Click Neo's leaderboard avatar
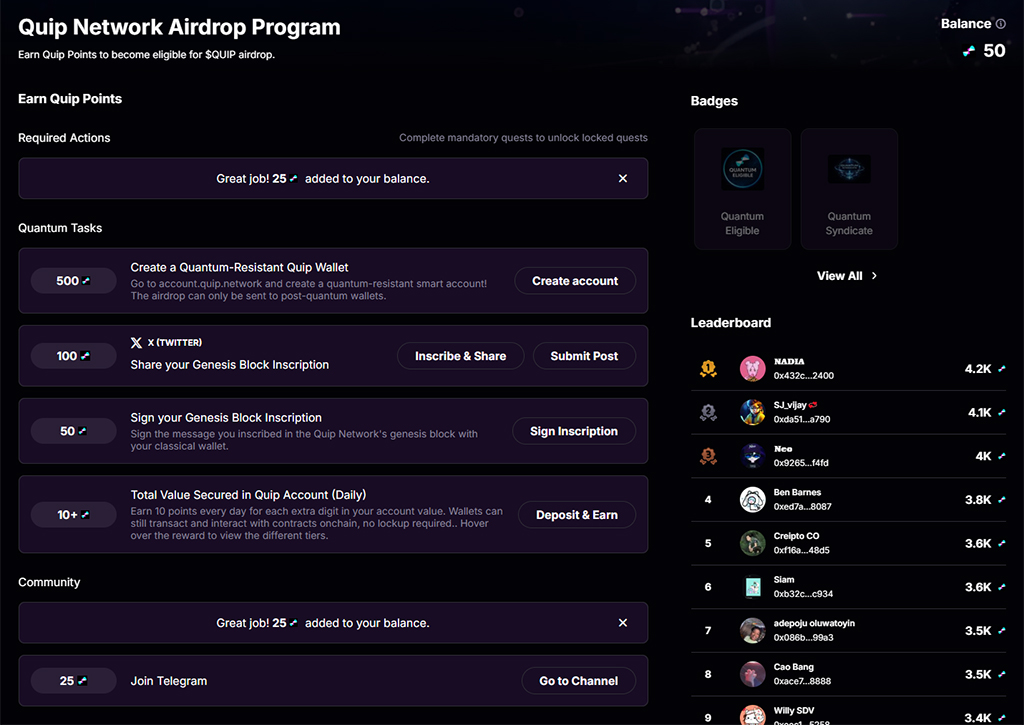The width and height of the screenshot is (1024, 725). [x=752, y=456]
